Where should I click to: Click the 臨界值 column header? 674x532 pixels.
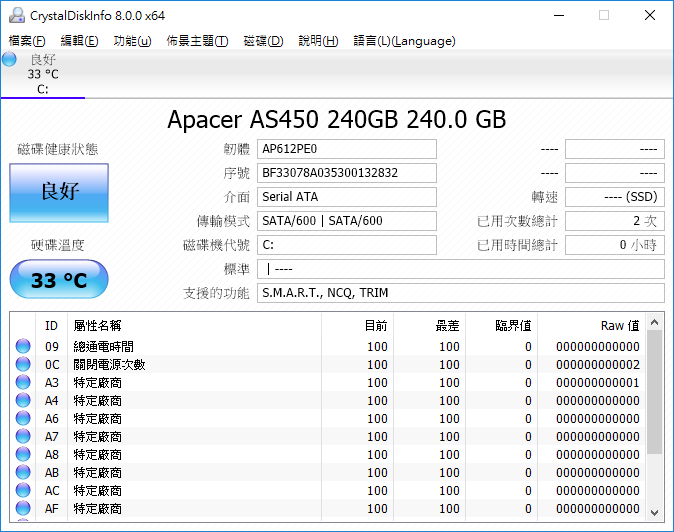(x=501, y=326)
